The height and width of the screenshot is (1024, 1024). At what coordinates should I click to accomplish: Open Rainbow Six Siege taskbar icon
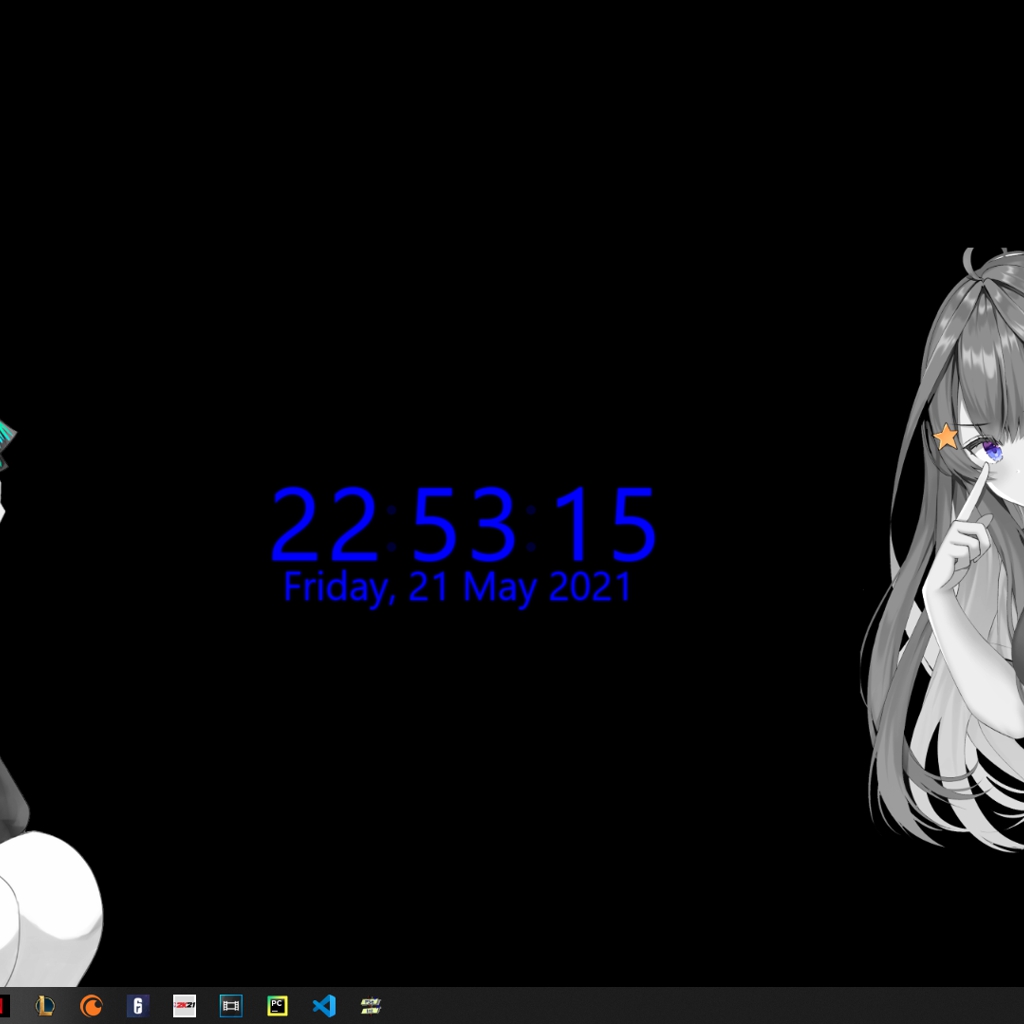138,1005
